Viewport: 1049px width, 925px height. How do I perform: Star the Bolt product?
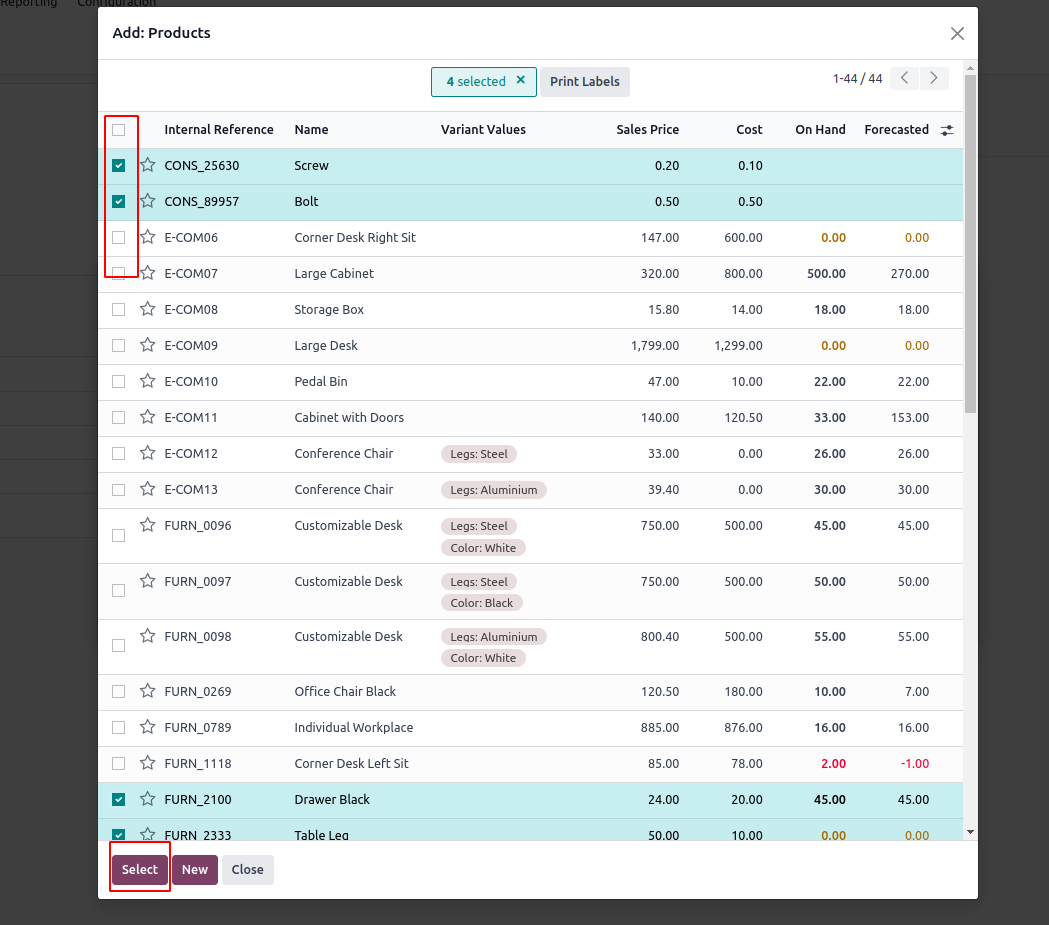click(x=148, y=201)
